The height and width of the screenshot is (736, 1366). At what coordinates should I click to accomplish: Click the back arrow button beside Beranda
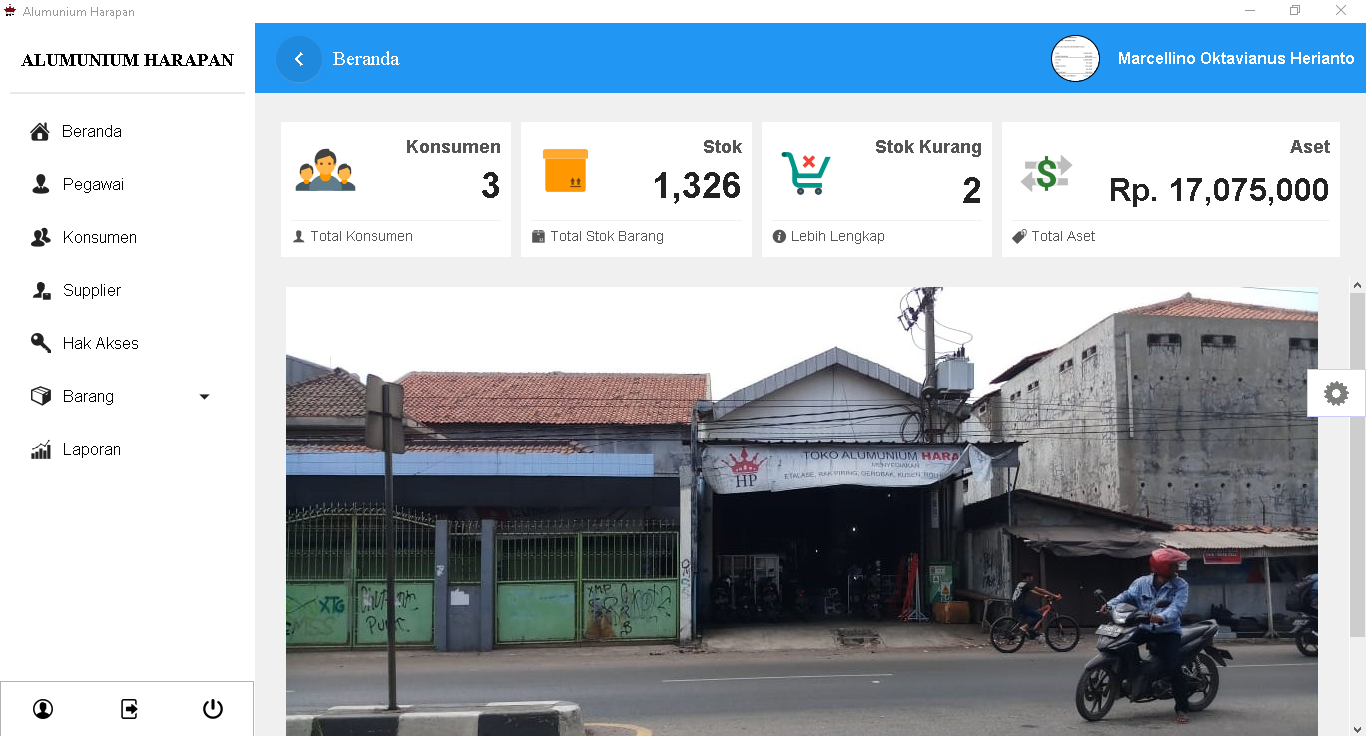[299, 59]
